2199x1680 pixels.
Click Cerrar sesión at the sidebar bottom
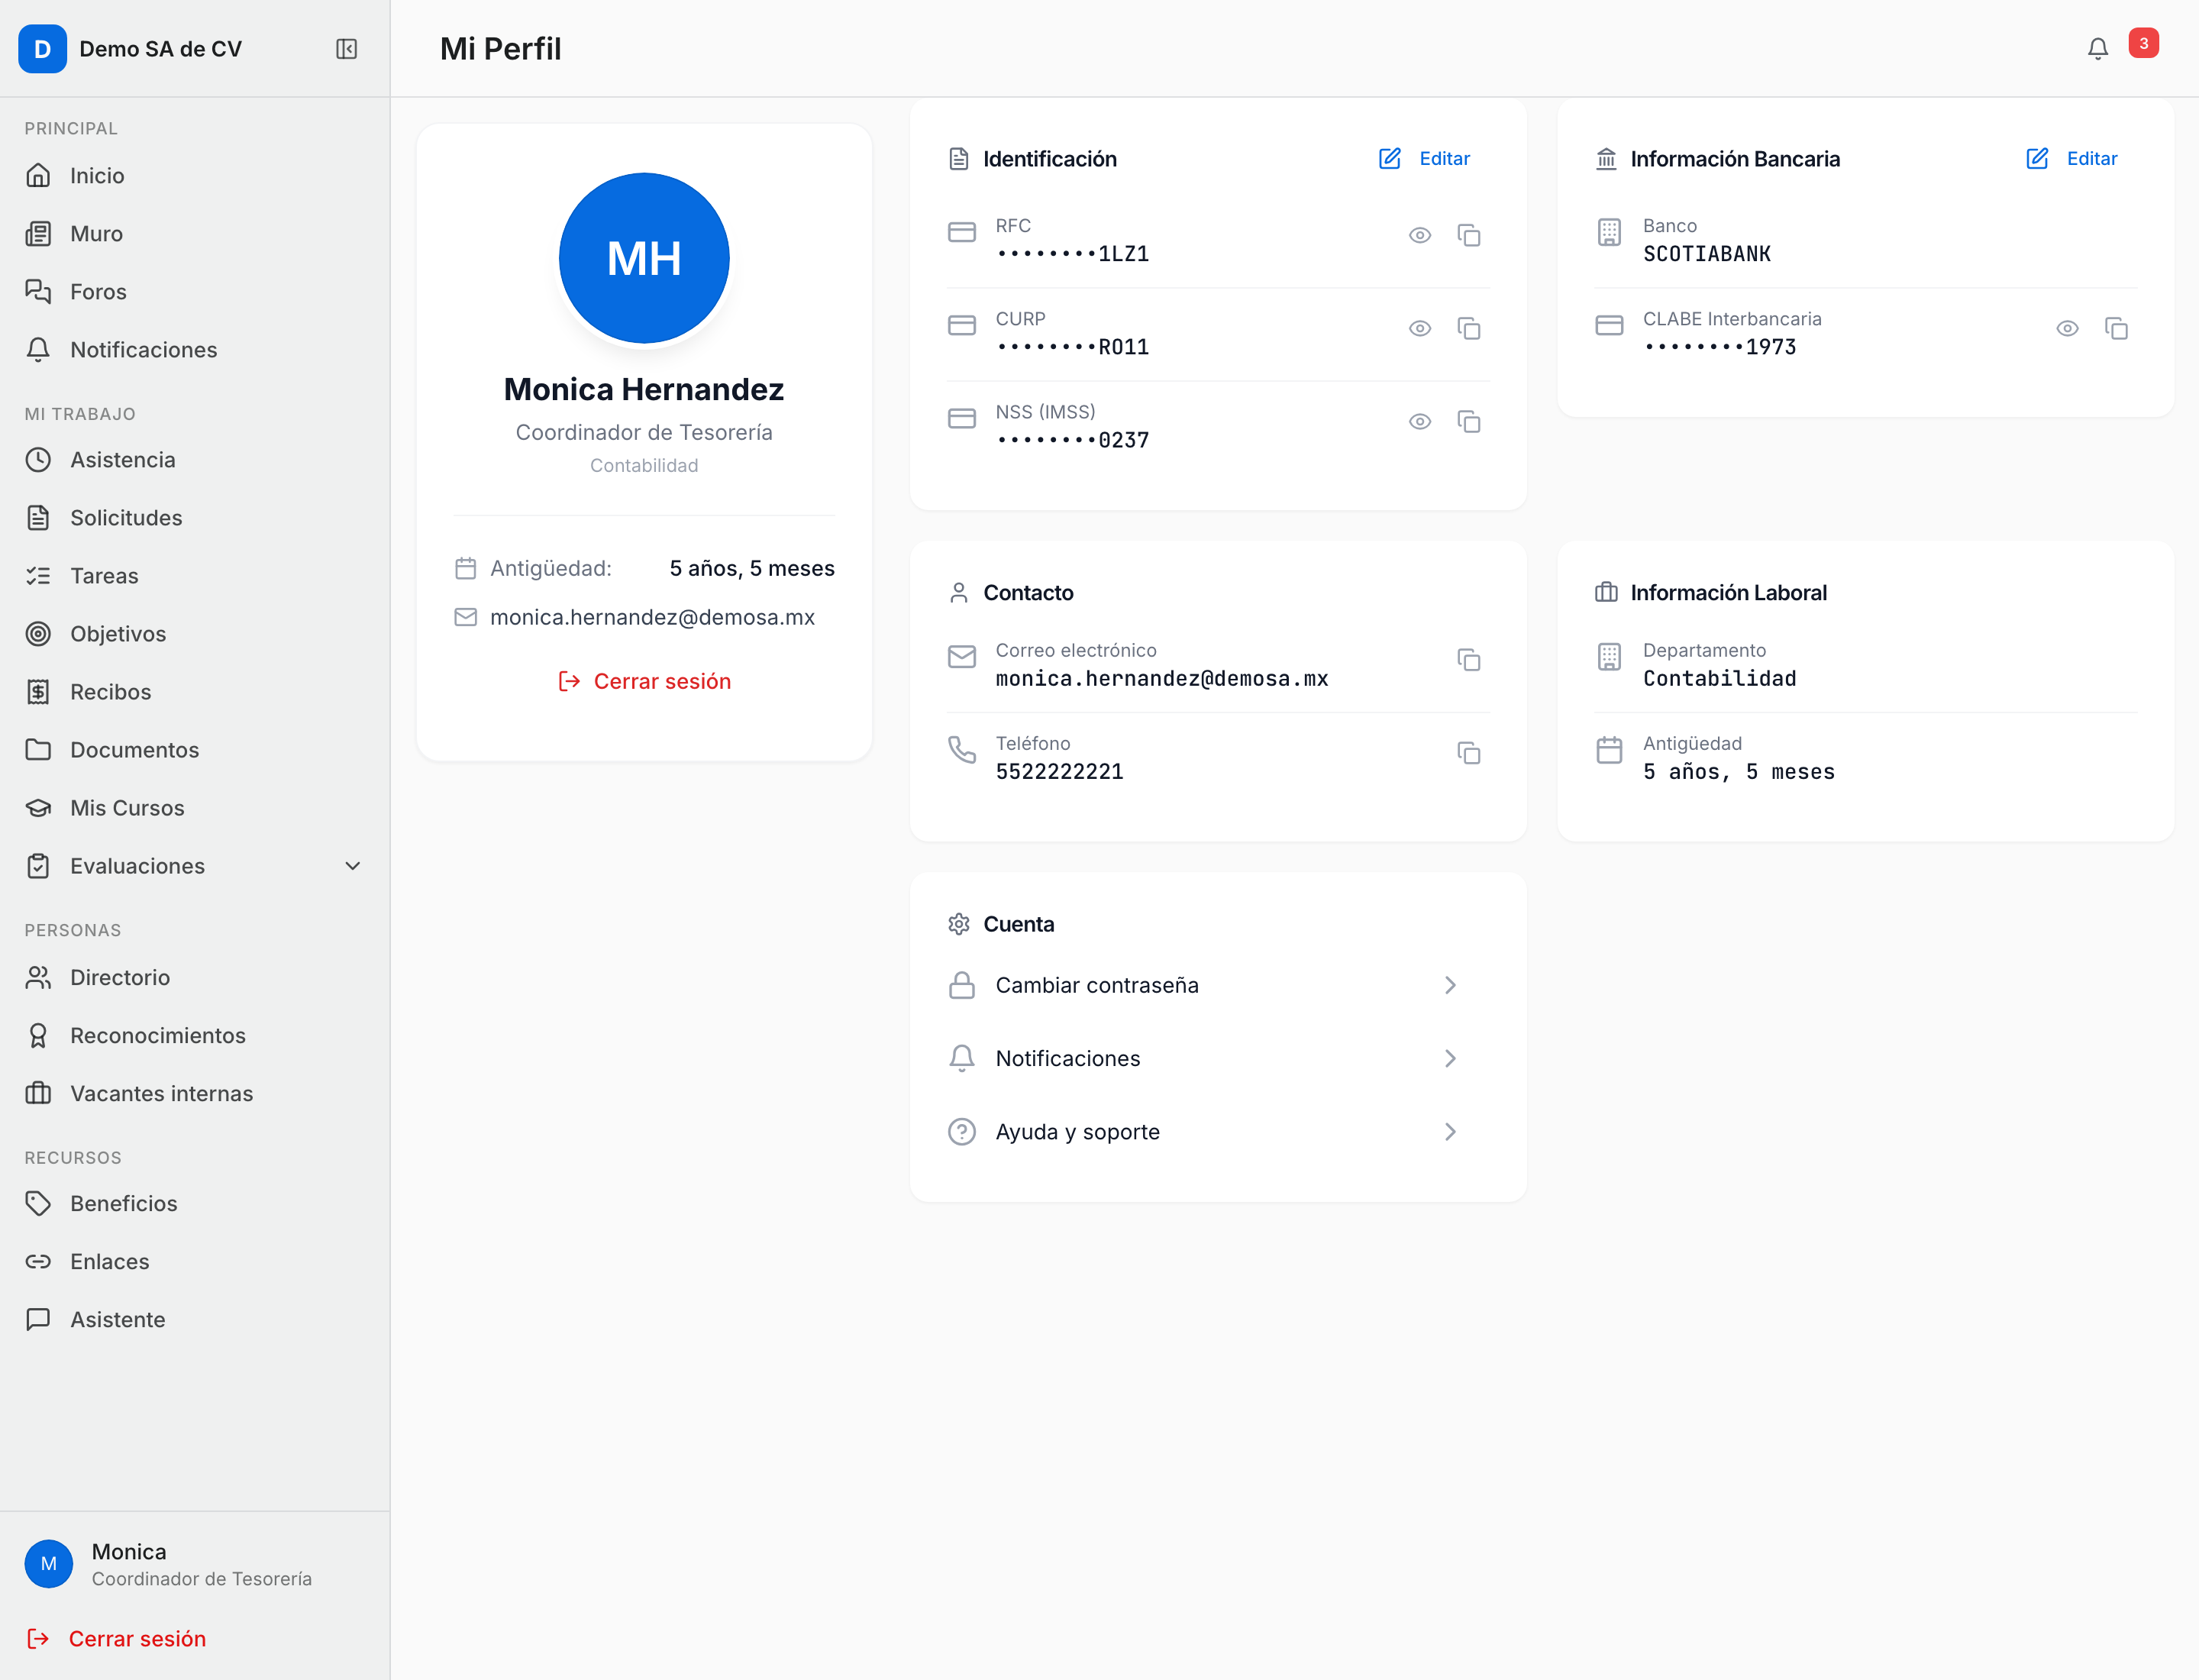(x=116, y=1638)
